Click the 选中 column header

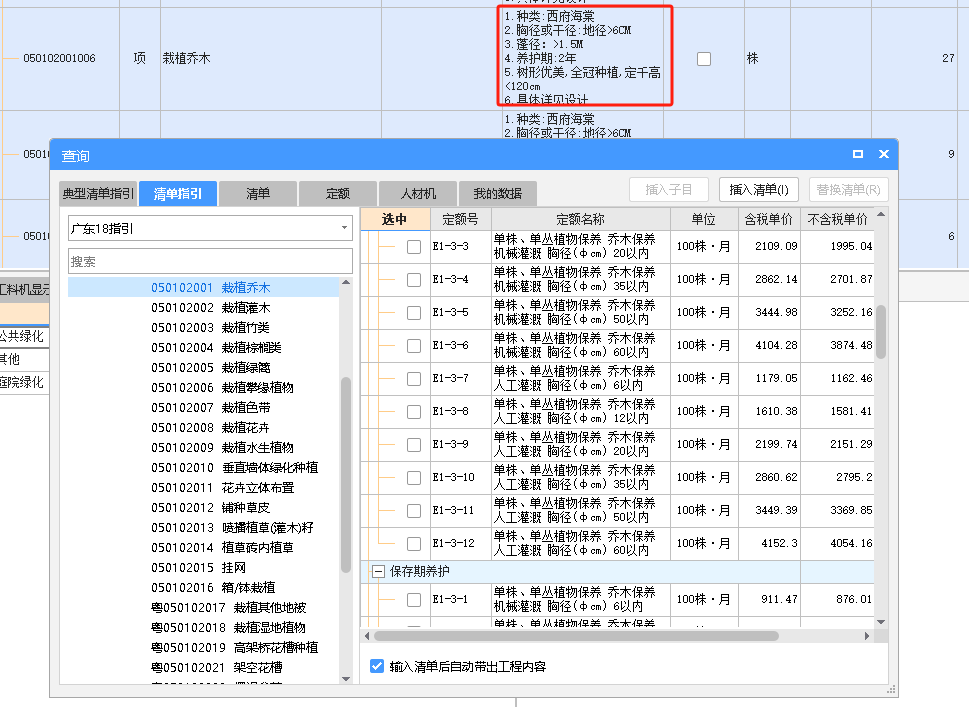pos(395,219)
